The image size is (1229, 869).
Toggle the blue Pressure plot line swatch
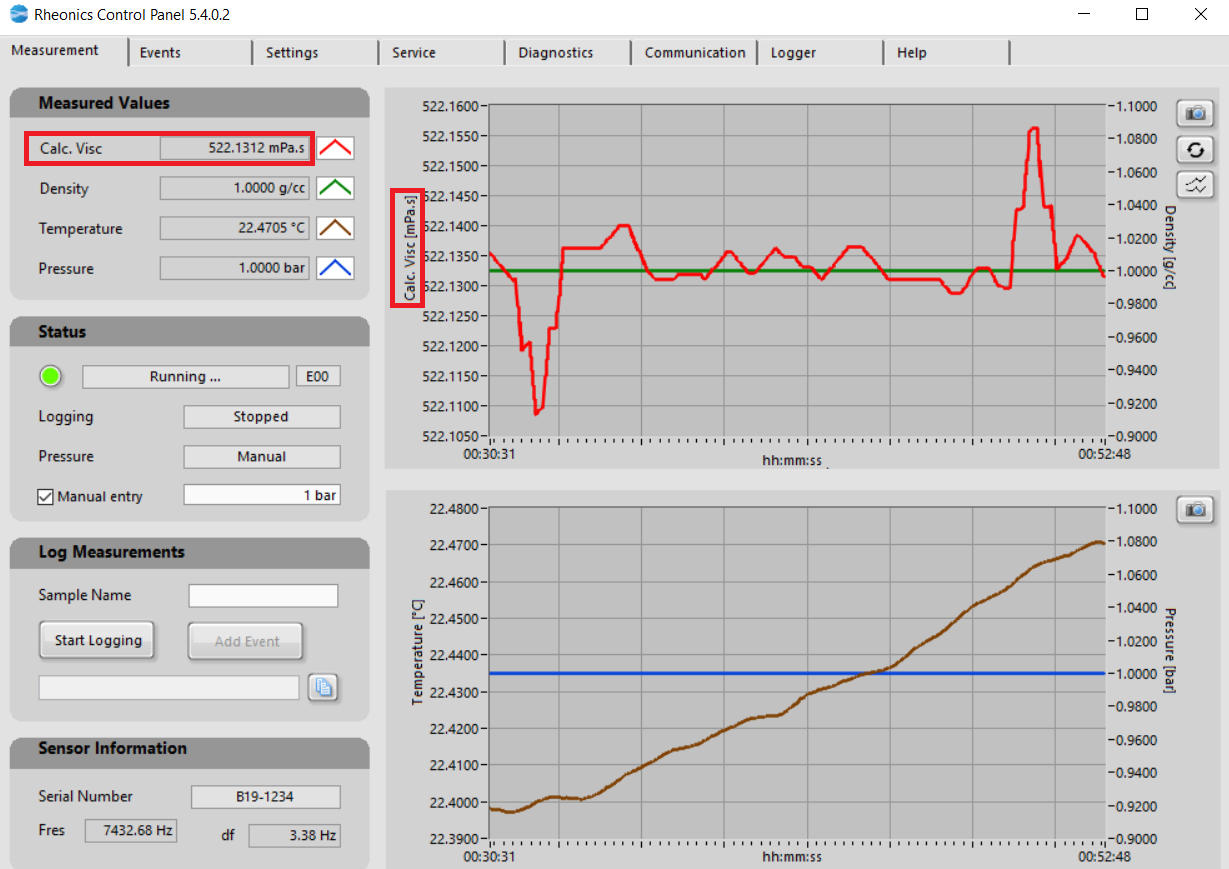pos(336,268)
